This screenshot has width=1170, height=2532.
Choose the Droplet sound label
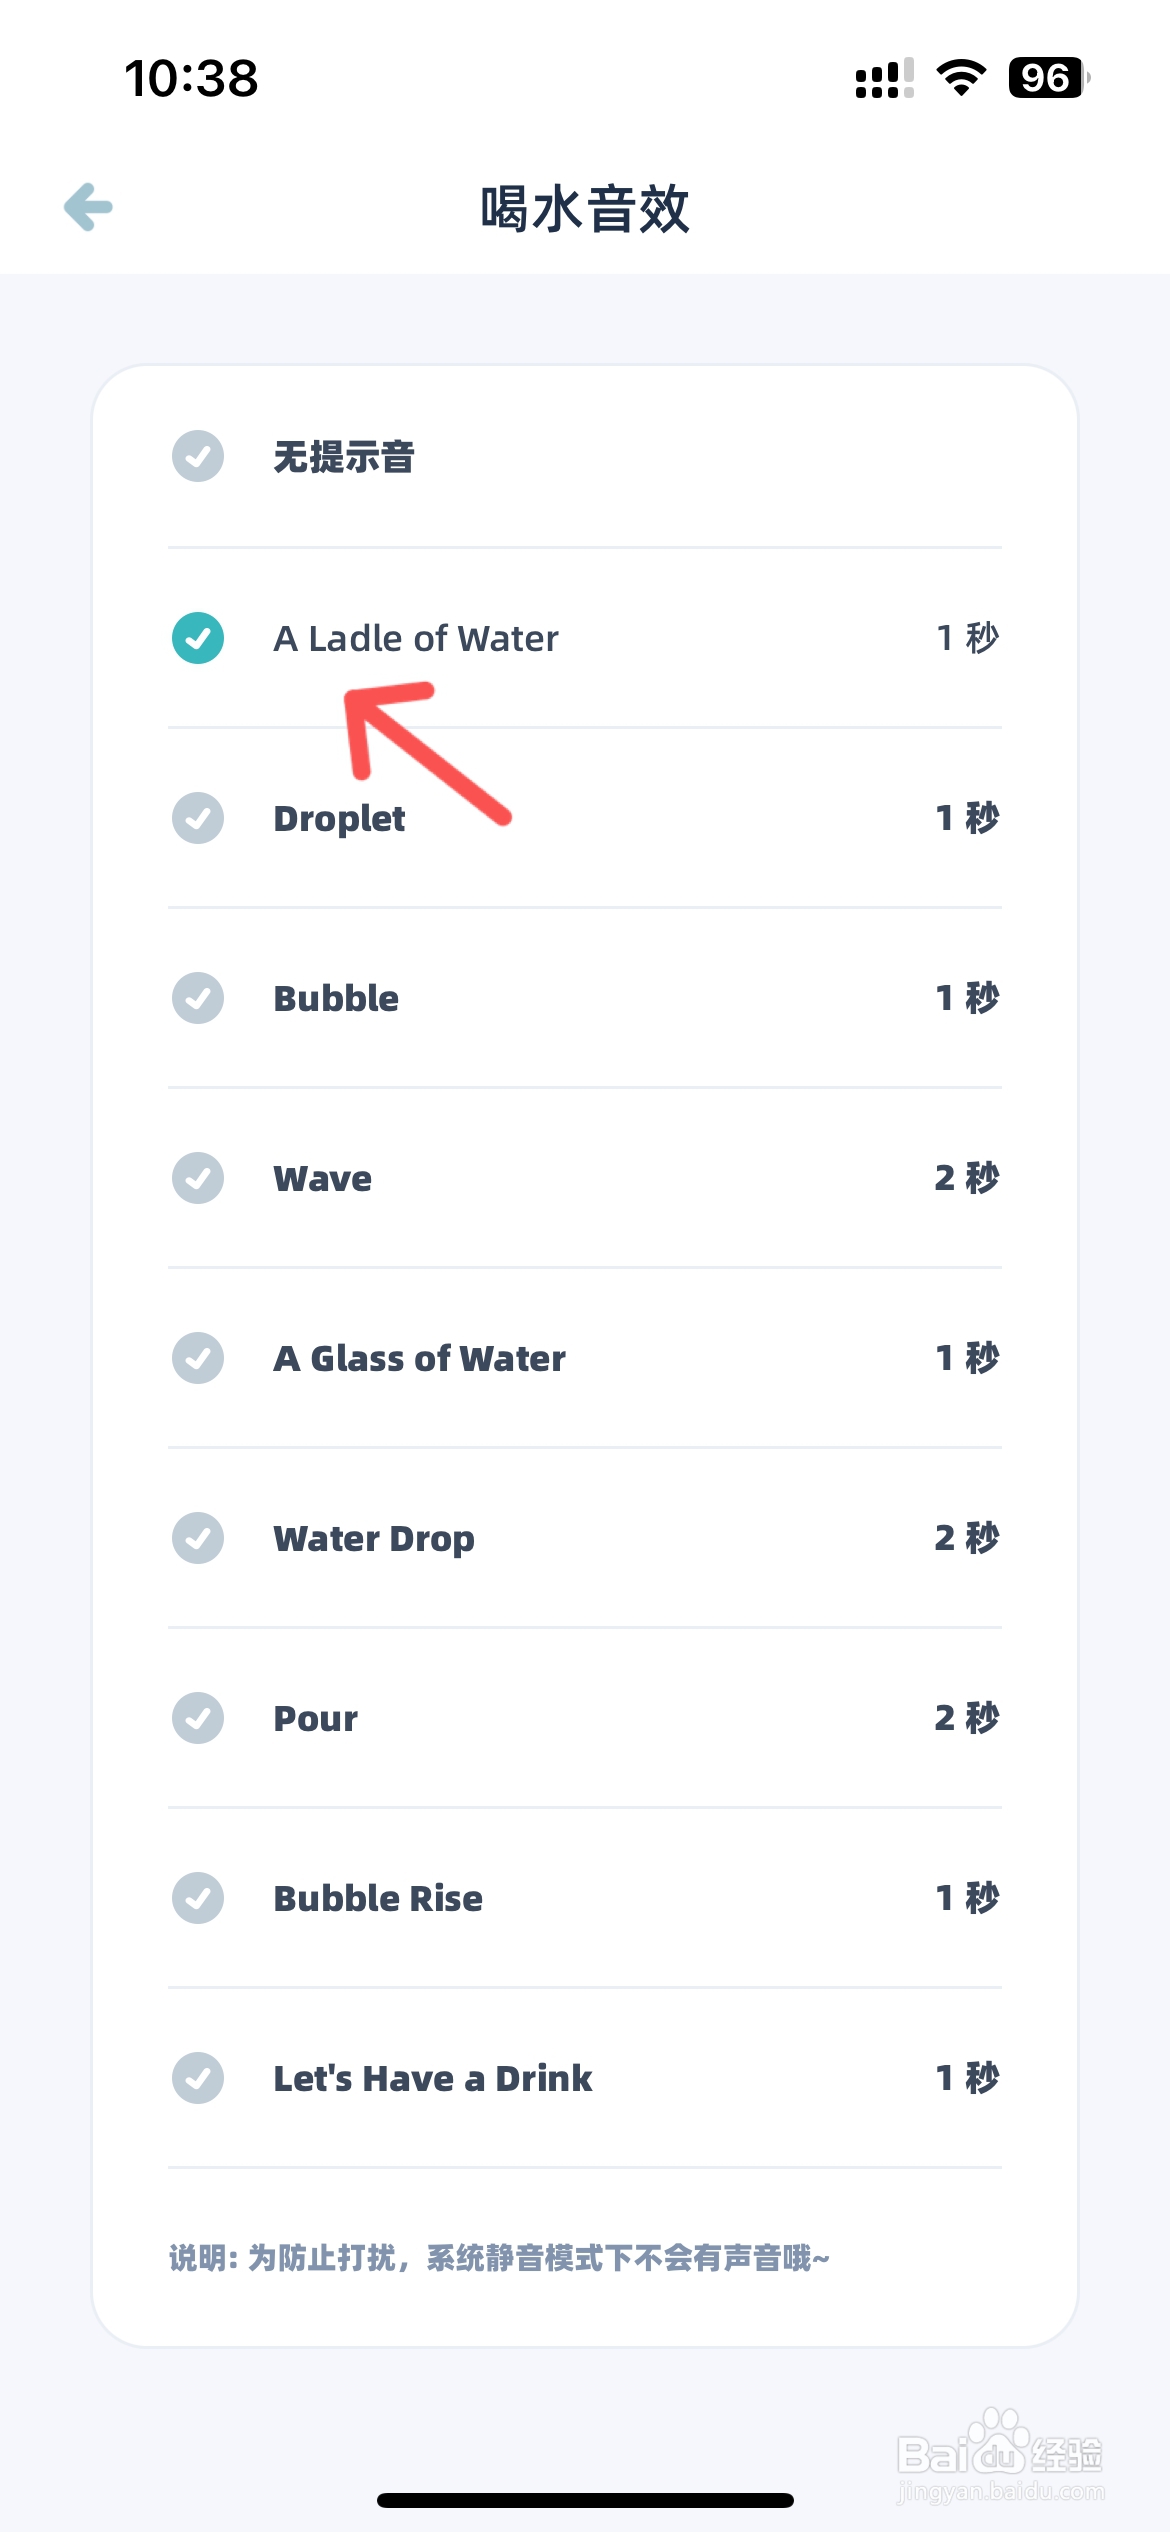339,819
